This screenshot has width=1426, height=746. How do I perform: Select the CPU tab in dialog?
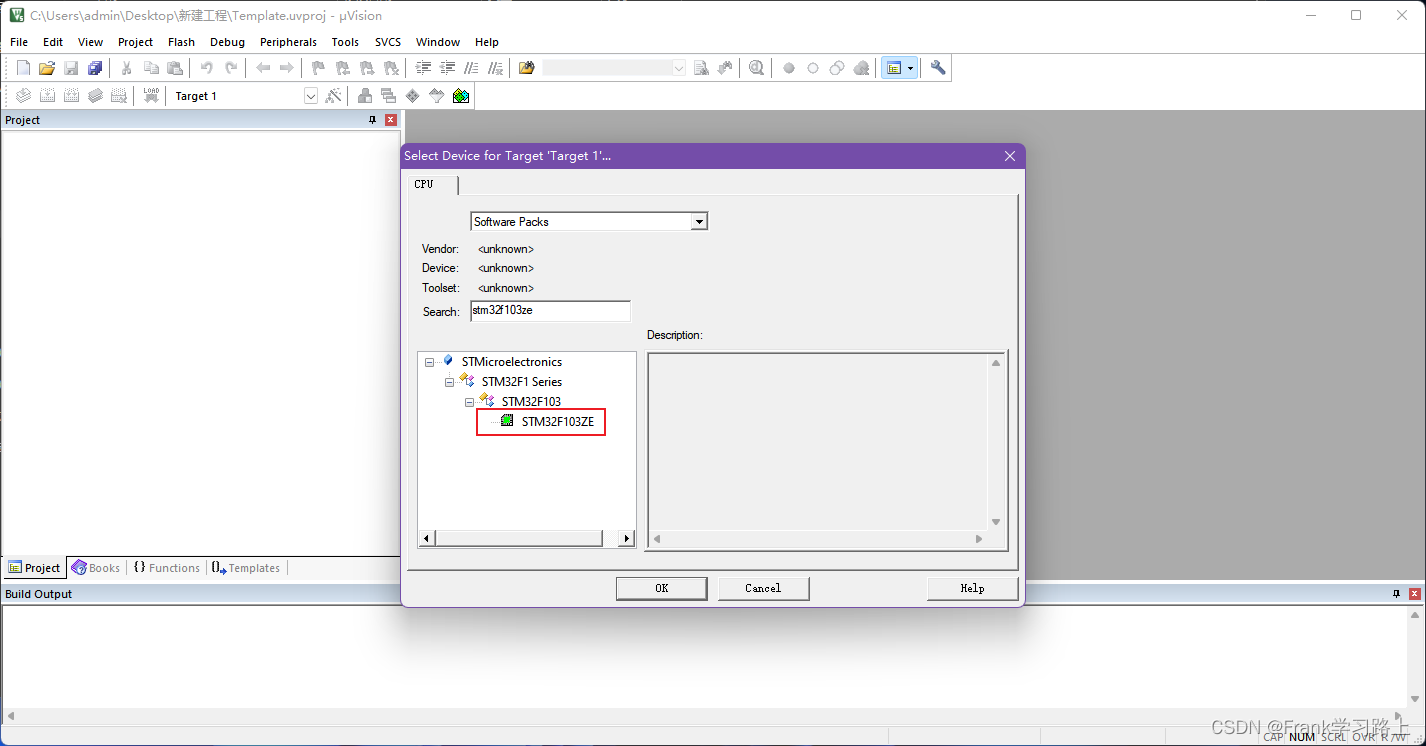point(433,185)
